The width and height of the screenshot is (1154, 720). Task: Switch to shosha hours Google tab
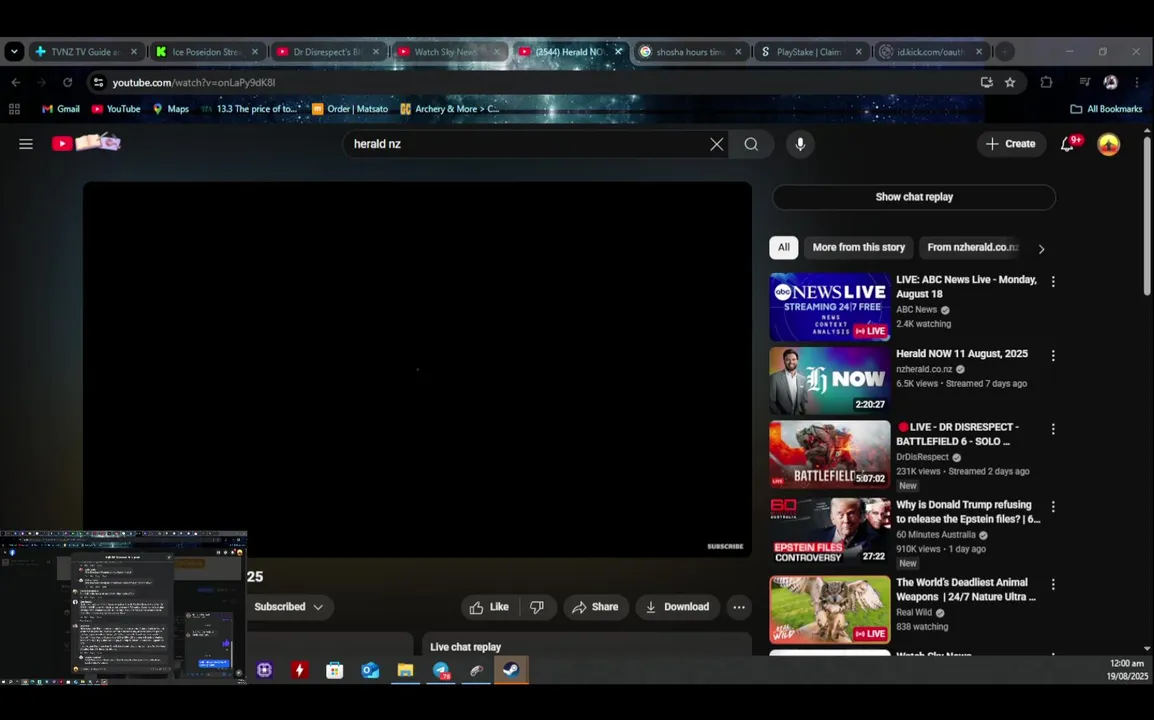point(692,52)
